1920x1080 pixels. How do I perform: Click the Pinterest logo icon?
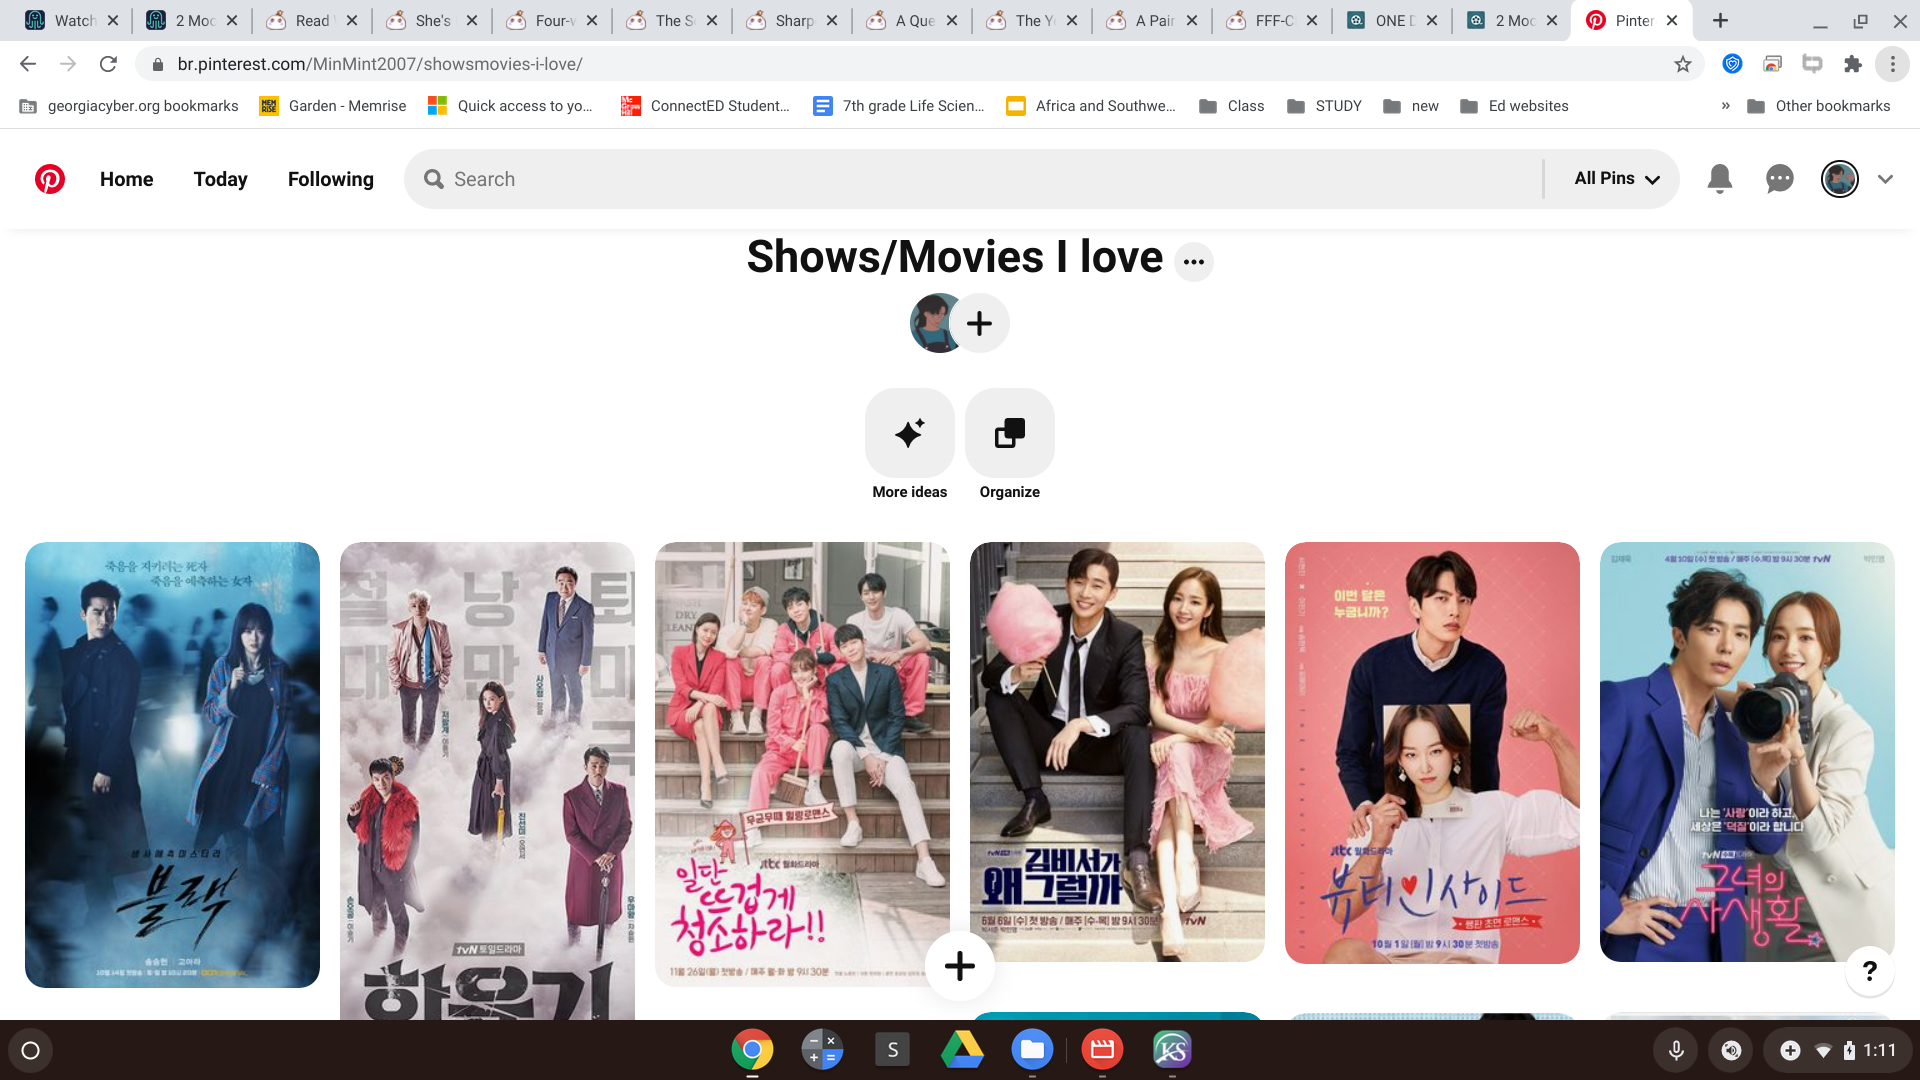click(50, 179)
